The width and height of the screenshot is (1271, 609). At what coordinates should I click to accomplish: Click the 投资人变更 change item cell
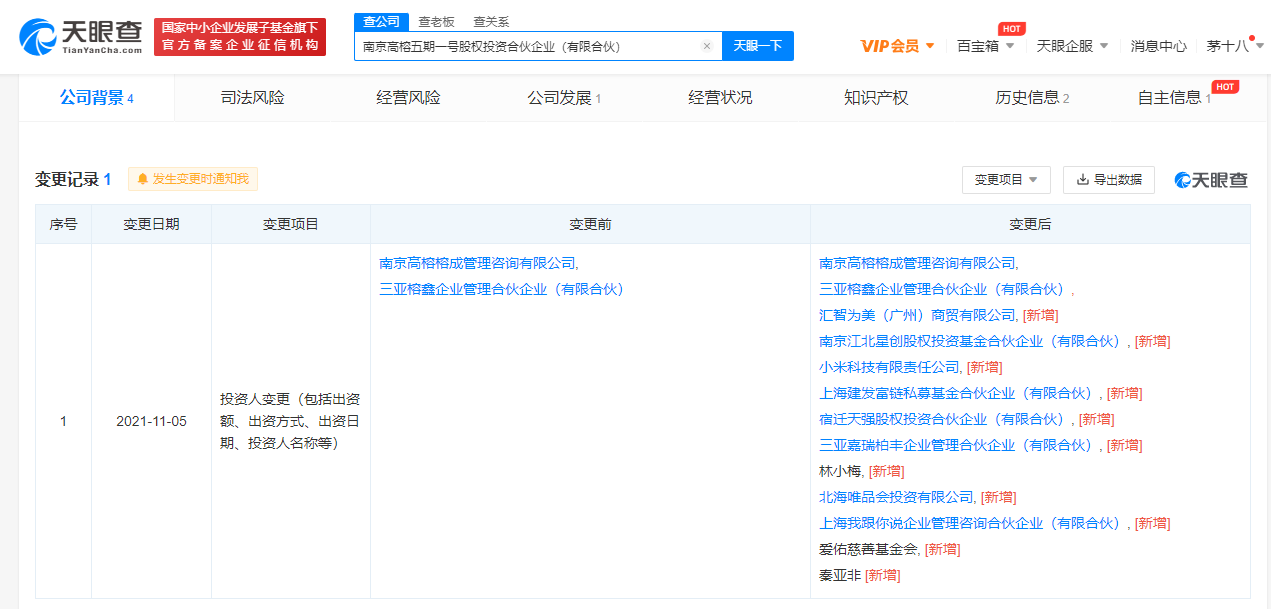coord(291,421)
